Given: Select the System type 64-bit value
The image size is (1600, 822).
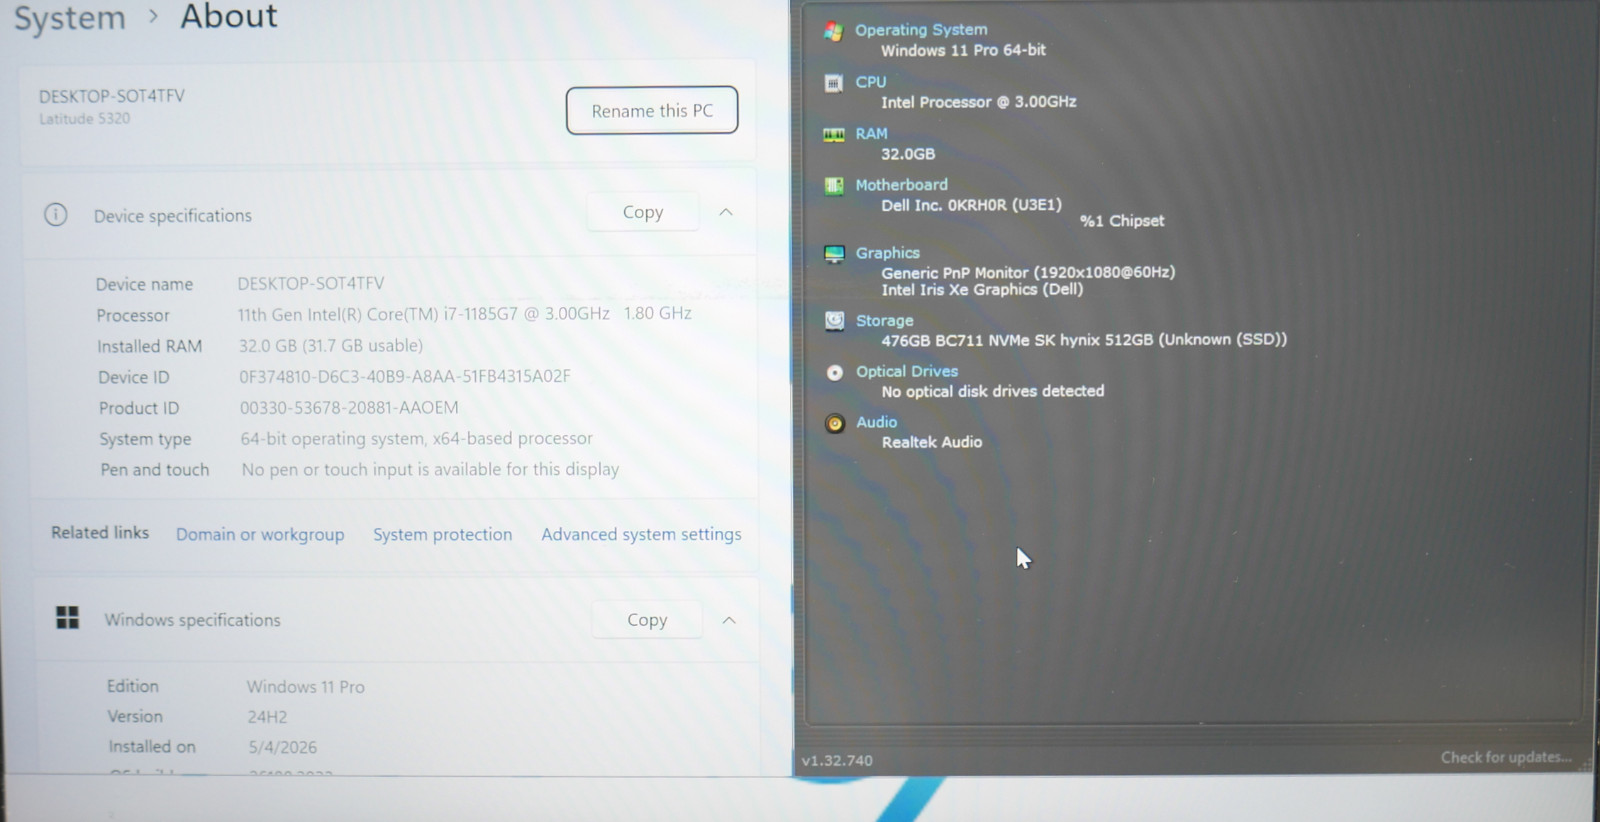Looking at the screenshot, I should 416,438.
